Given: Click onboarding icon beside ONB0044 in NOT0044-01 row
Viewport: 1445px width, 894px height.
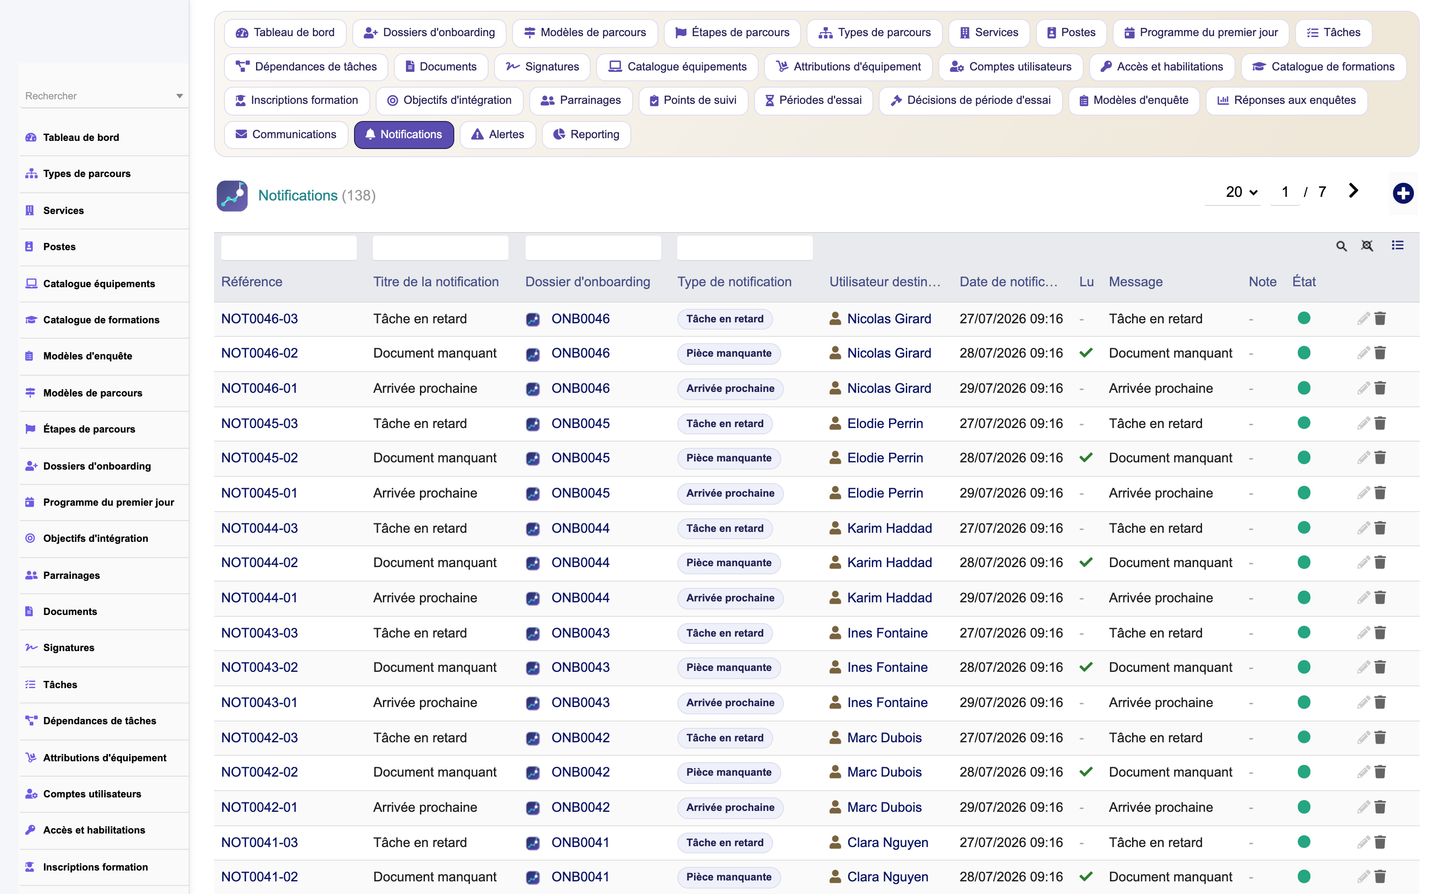Looking at the screenshot, I should [533, 599].
